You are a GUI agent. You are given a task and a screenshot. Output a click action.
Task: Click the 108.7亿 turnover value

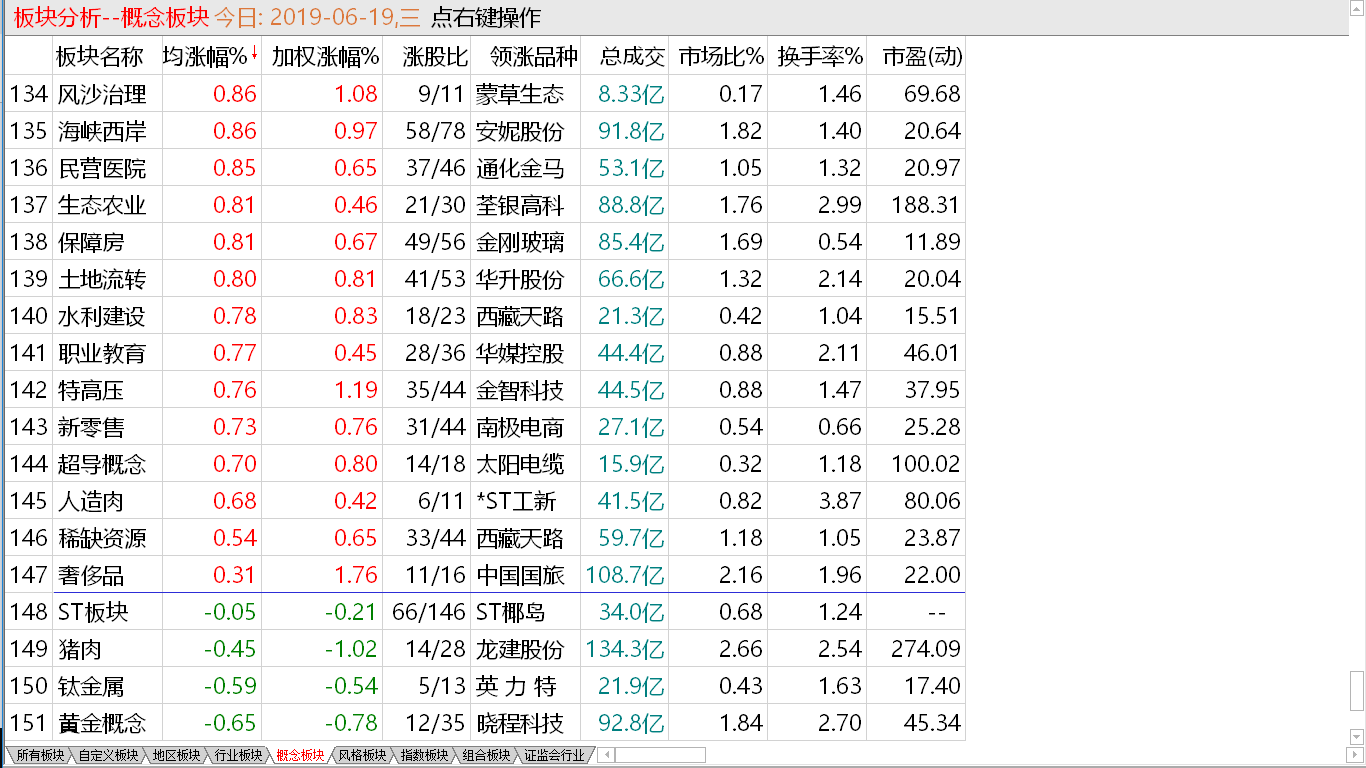click(625, 575)
